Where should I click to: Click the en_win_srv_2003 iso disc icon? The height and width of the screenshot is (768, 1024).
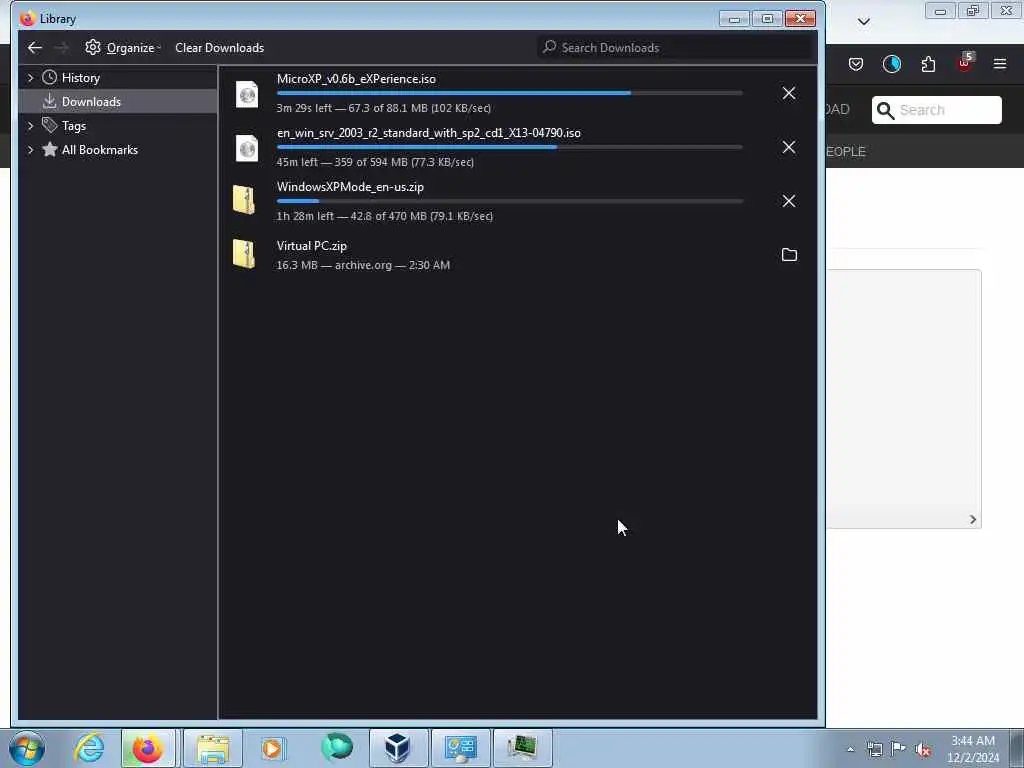point(247,148)
